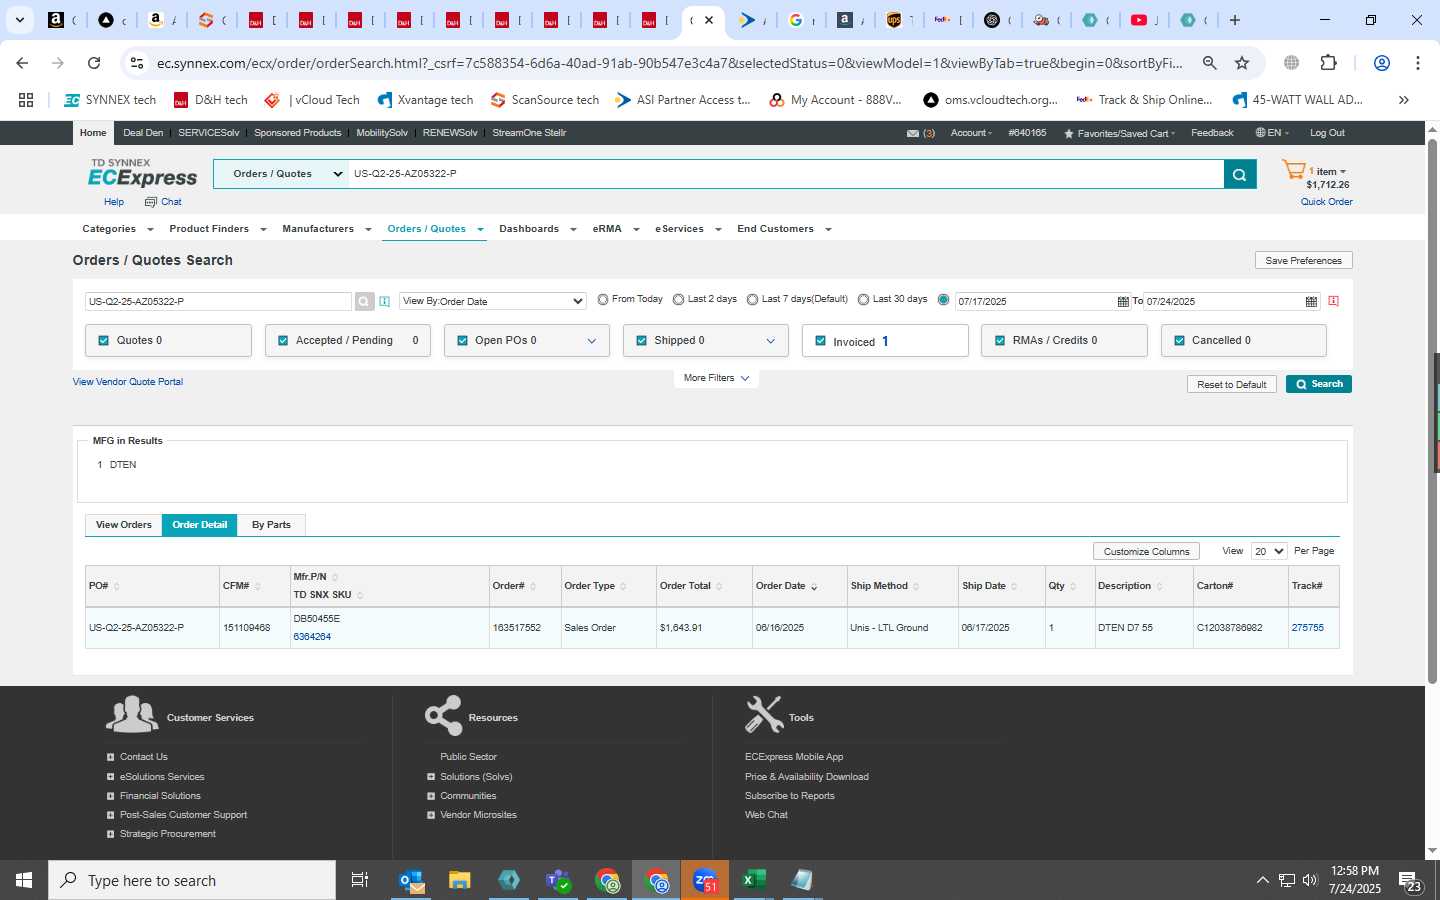Click the header search text field
This screenshot has height=900, width=1440.
coord(786,174)
